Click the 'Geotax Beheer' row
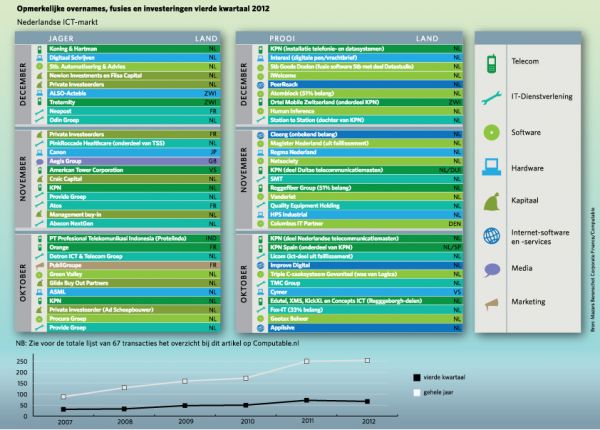The height and width of the screenshot is (430, 600). click(x=365, y=319)
